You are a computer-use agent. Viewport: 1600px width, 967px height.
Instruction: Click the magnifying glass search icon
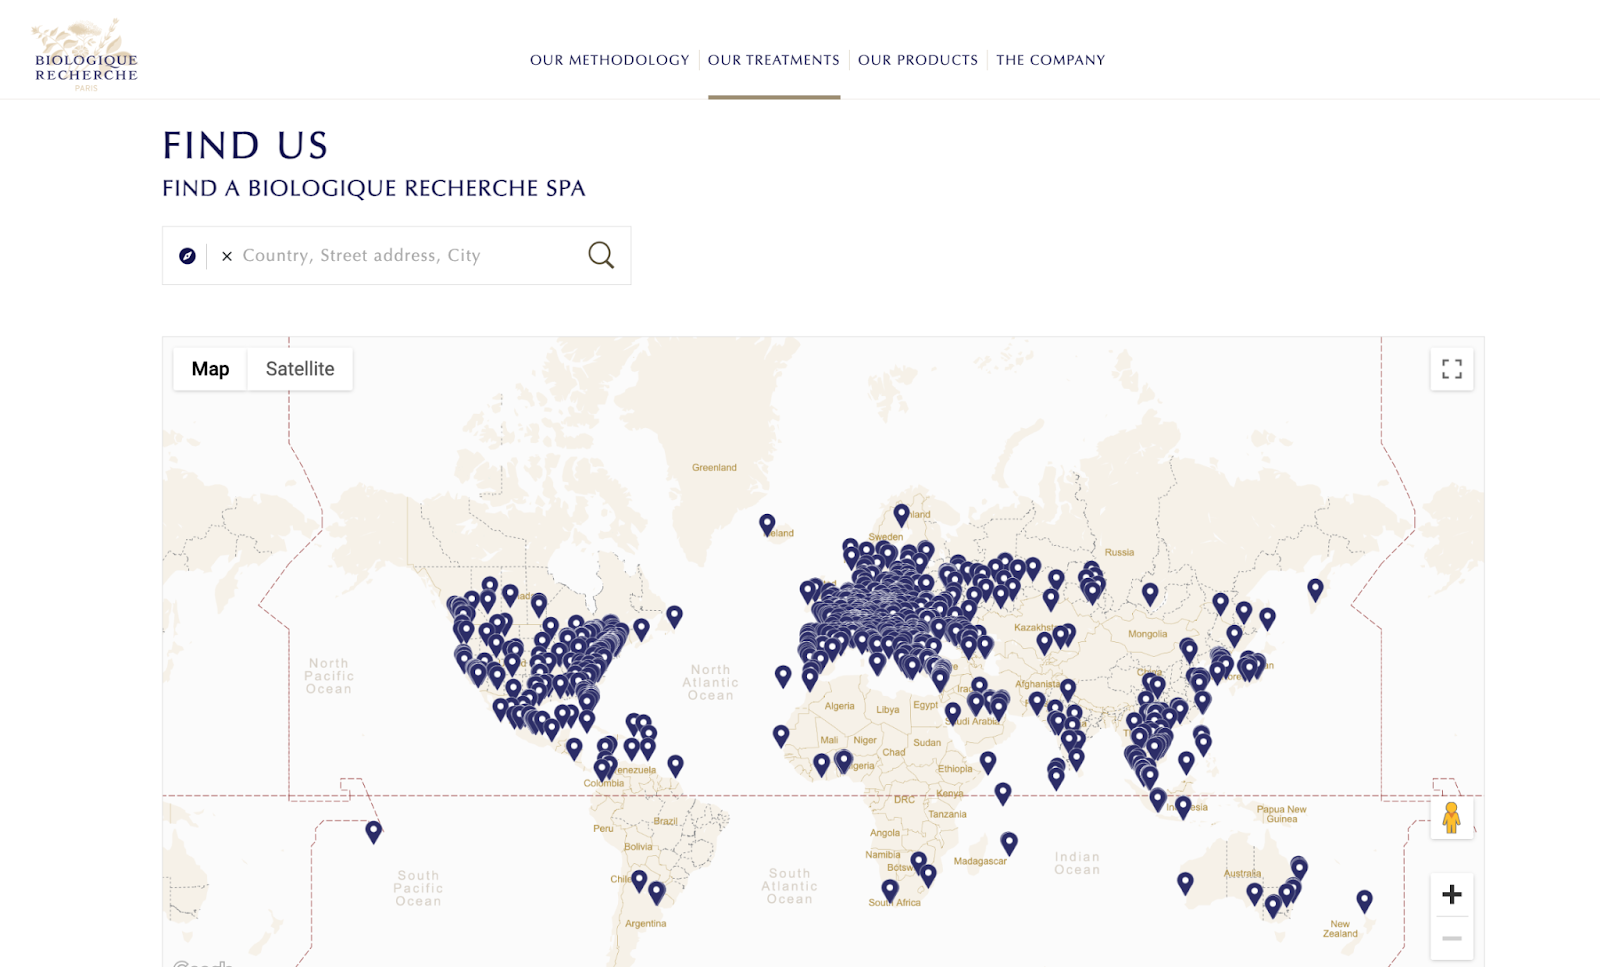tap(601, 255)
